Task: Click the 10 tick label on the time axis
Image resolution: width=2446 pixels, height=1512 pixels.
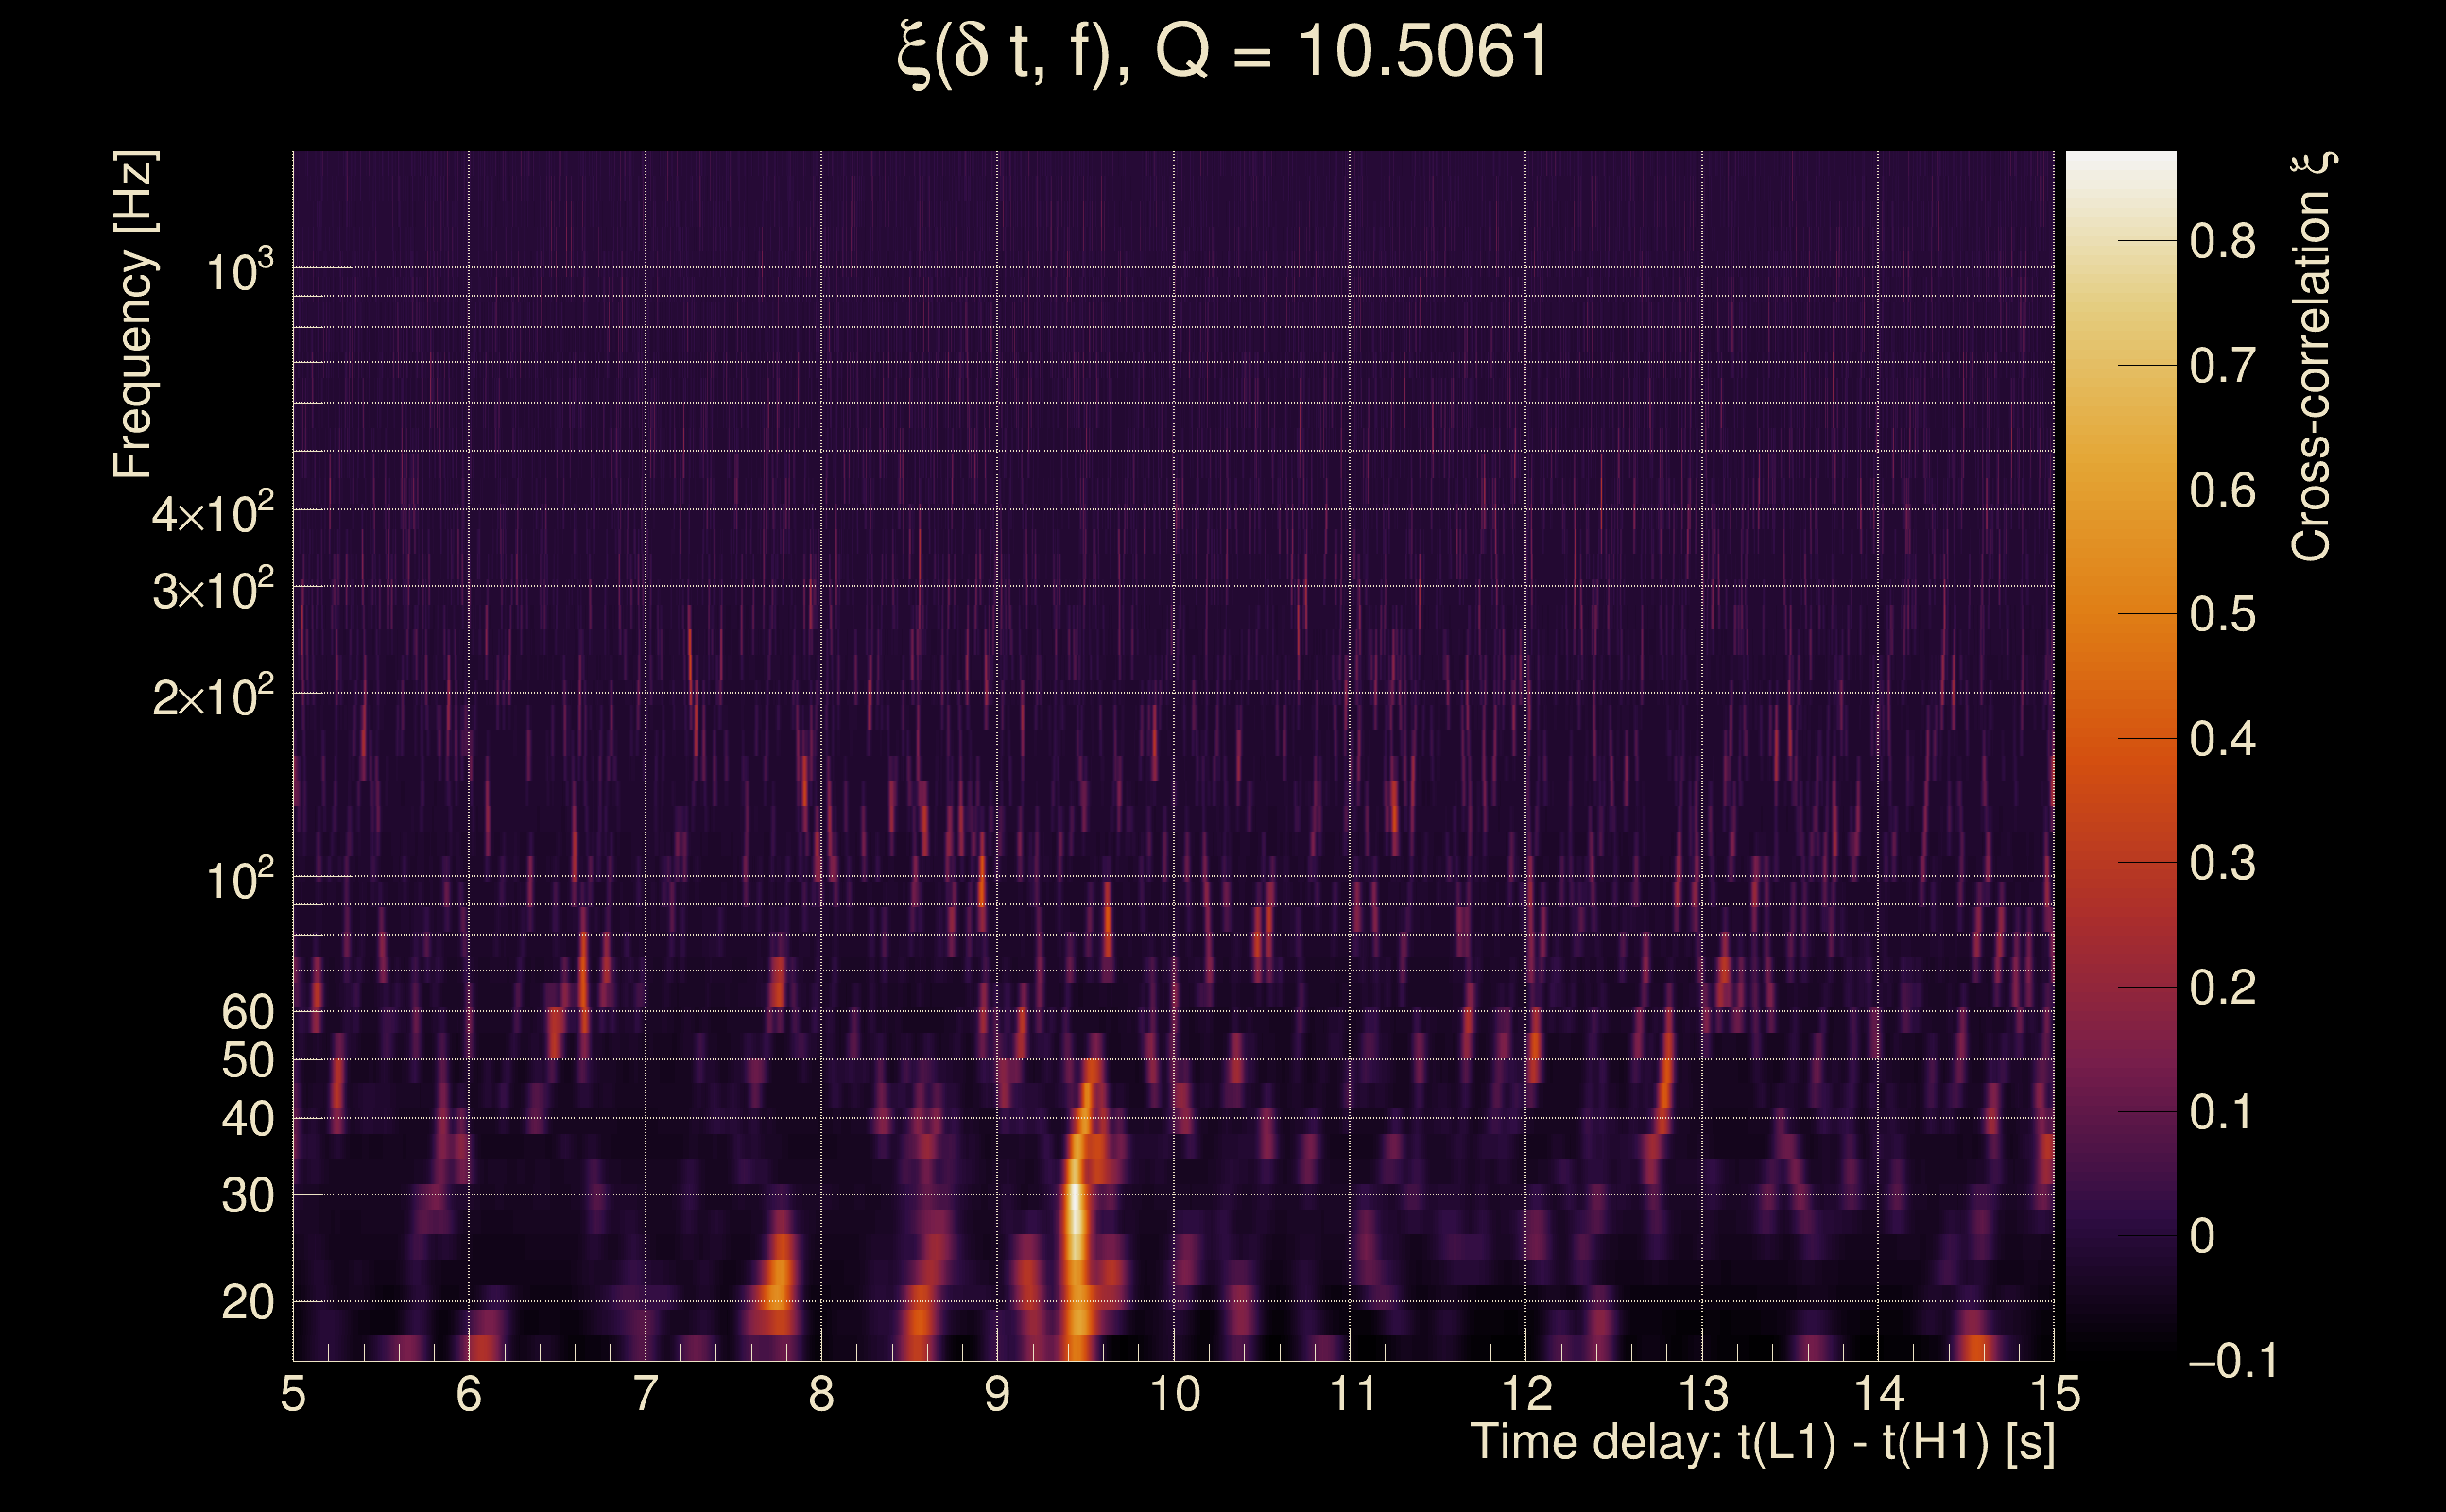Action: click(1174, 1394)
